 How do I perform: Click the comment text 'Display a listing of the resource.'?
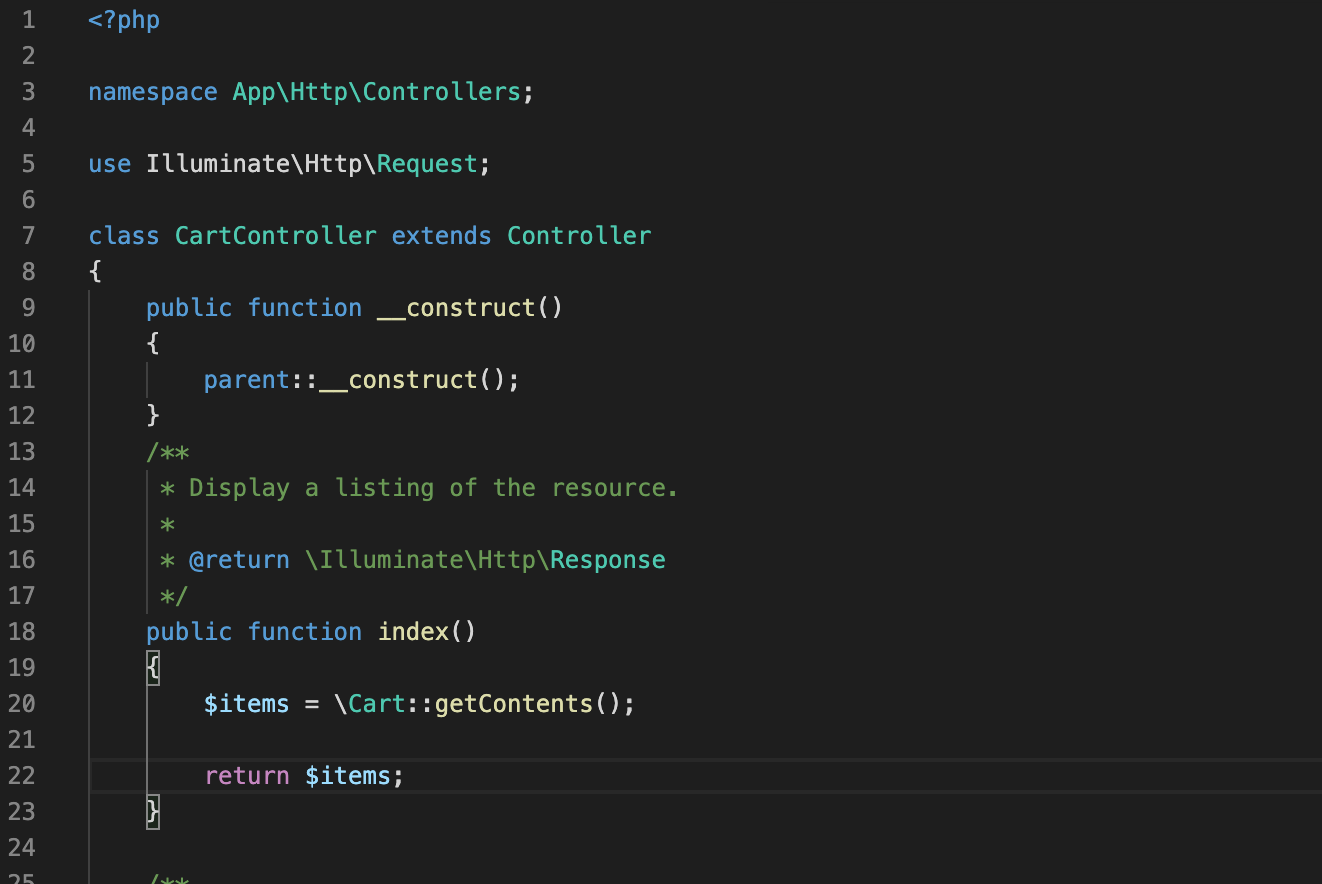tap(434, 488)
